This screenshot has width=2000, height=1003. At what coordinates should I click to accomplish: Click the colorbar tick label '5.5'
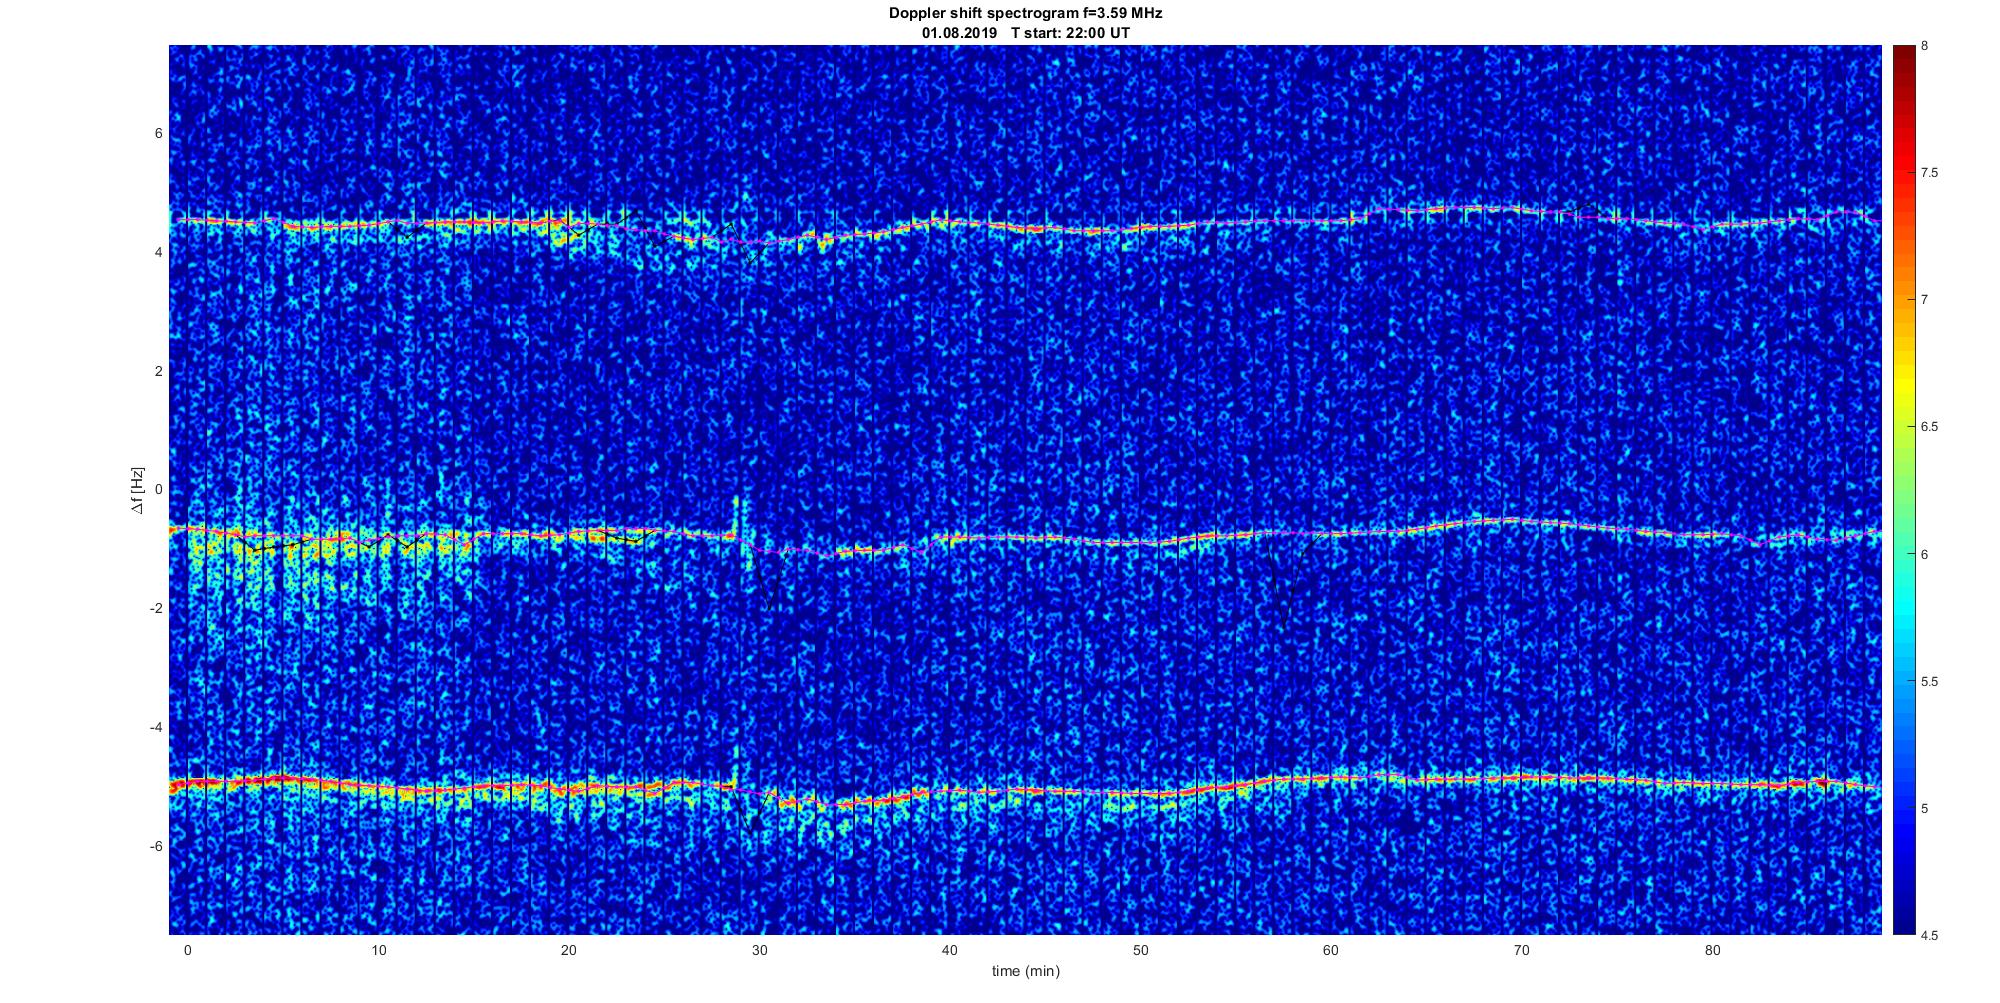click(1929, 681)
